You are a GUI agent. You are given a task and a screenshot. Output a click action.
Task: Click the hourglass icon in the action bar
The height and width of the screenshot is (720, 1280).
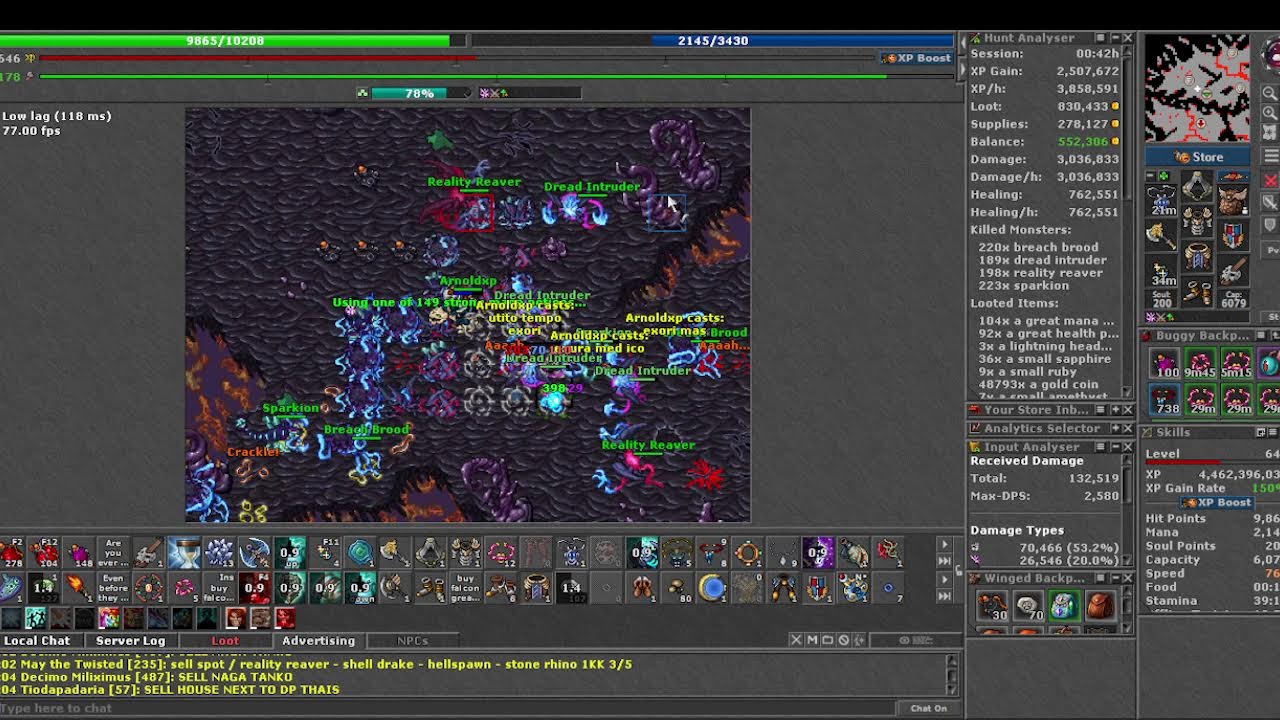coord(184,553)
